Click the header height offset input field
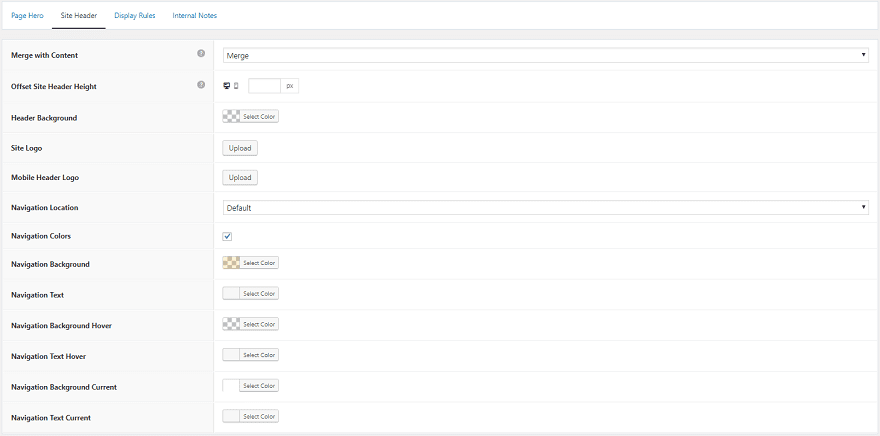The width and height of the screenshot is (880, 436). 264,86
